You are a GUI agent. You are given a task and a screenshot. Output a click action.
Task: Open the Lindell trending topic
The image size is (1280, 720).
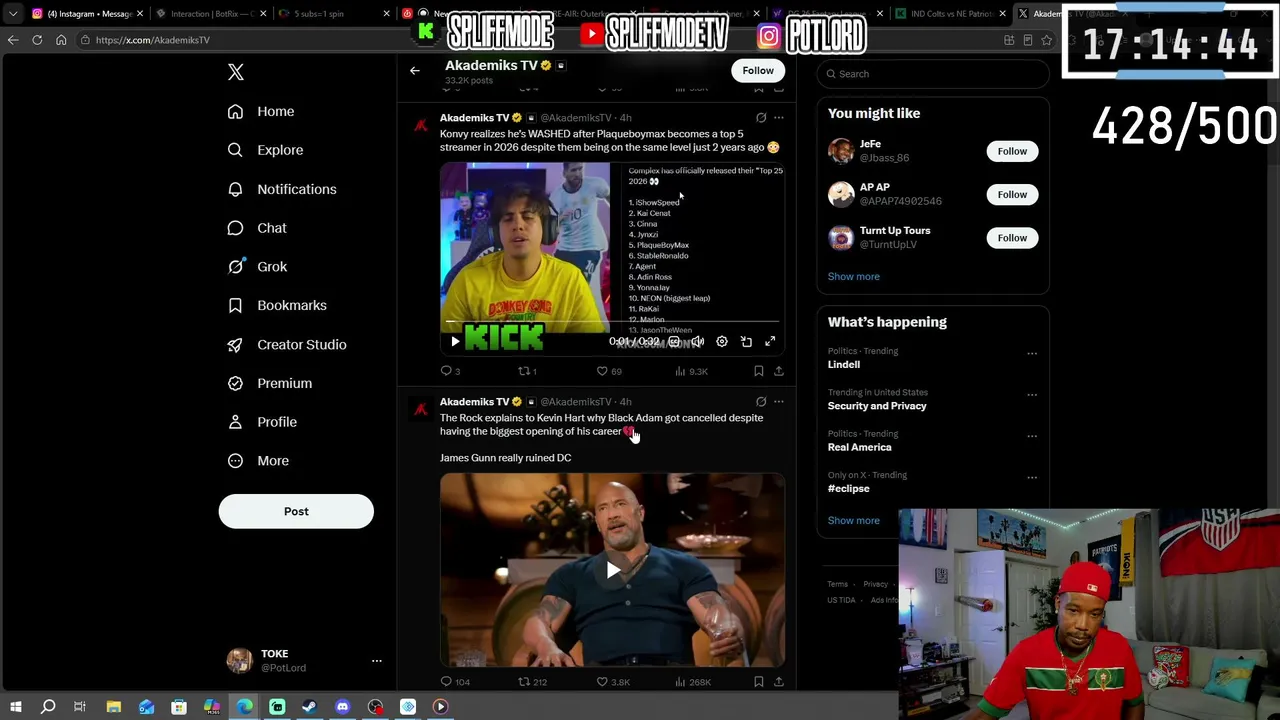click(x=844, y=365)
